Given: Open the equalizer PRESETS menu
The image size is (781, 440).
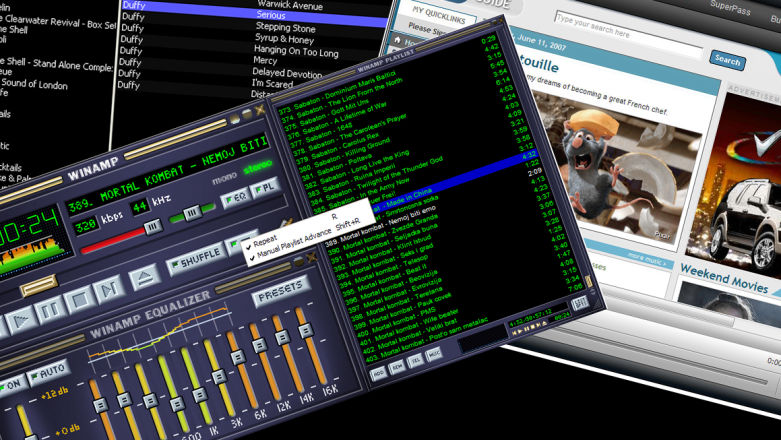Looking at the screenshot, I should point(280,290).
